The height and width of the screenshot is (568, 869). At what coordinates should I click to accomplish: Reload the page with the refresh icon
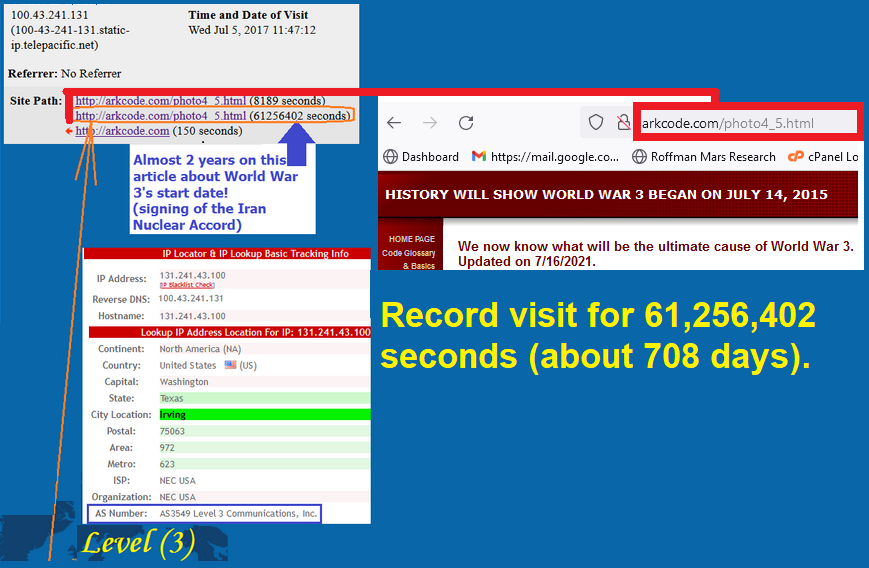coord(466,123)
